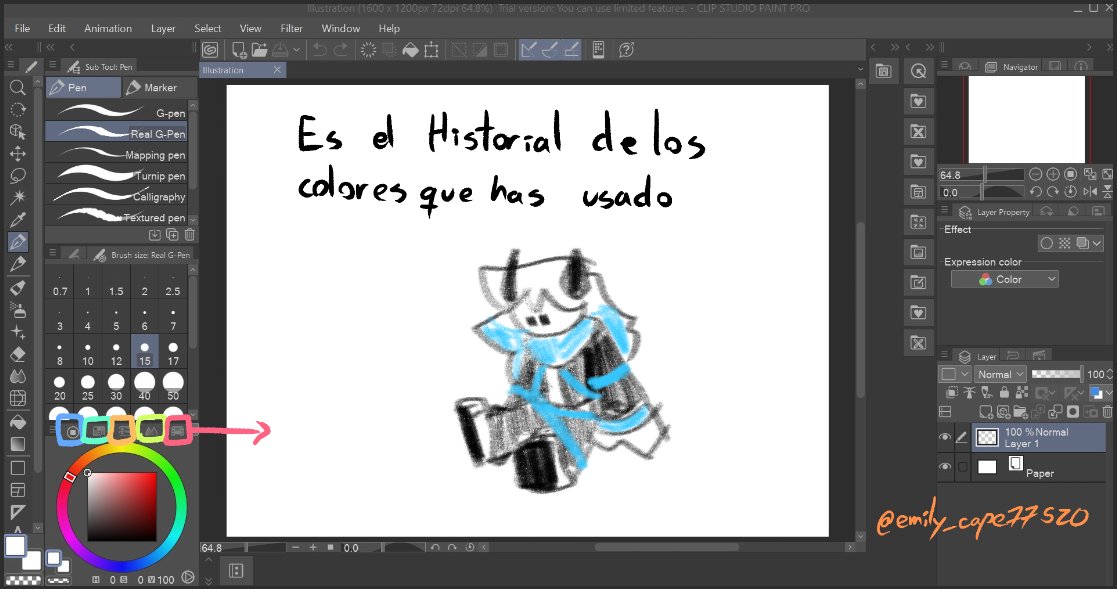Select the Pencil tool below the Pen tool
This screenshot has height=589, width=1117.
[18, 264]
